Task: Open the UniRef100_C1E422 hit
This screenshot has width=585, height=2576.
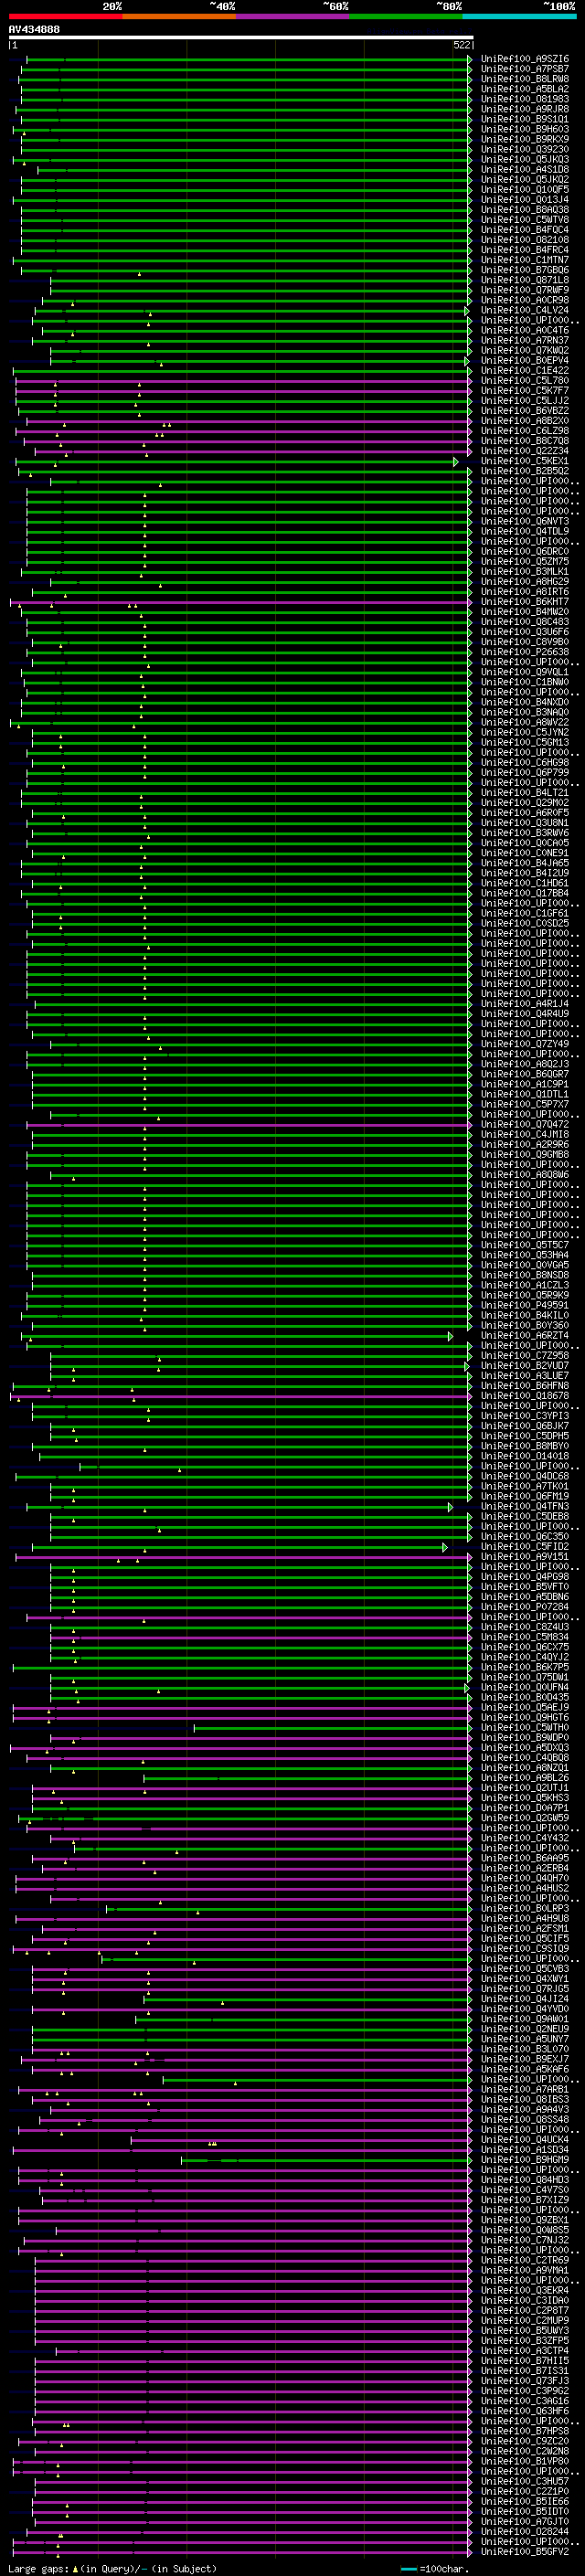Action: point(524,370)
